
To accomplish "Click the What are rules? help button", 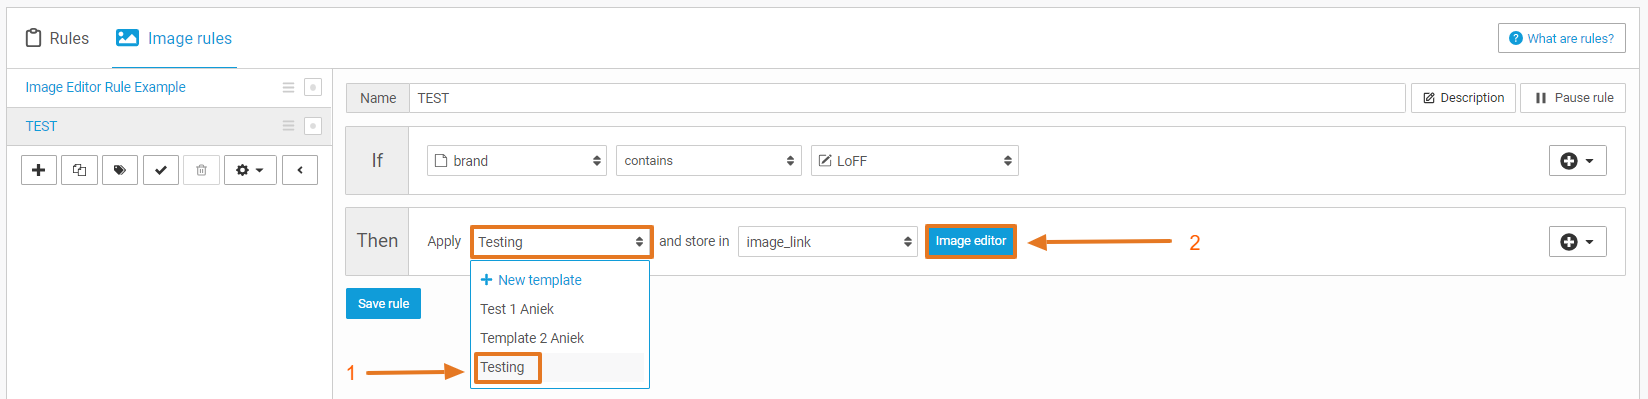I will click(x=1561, y=38).
